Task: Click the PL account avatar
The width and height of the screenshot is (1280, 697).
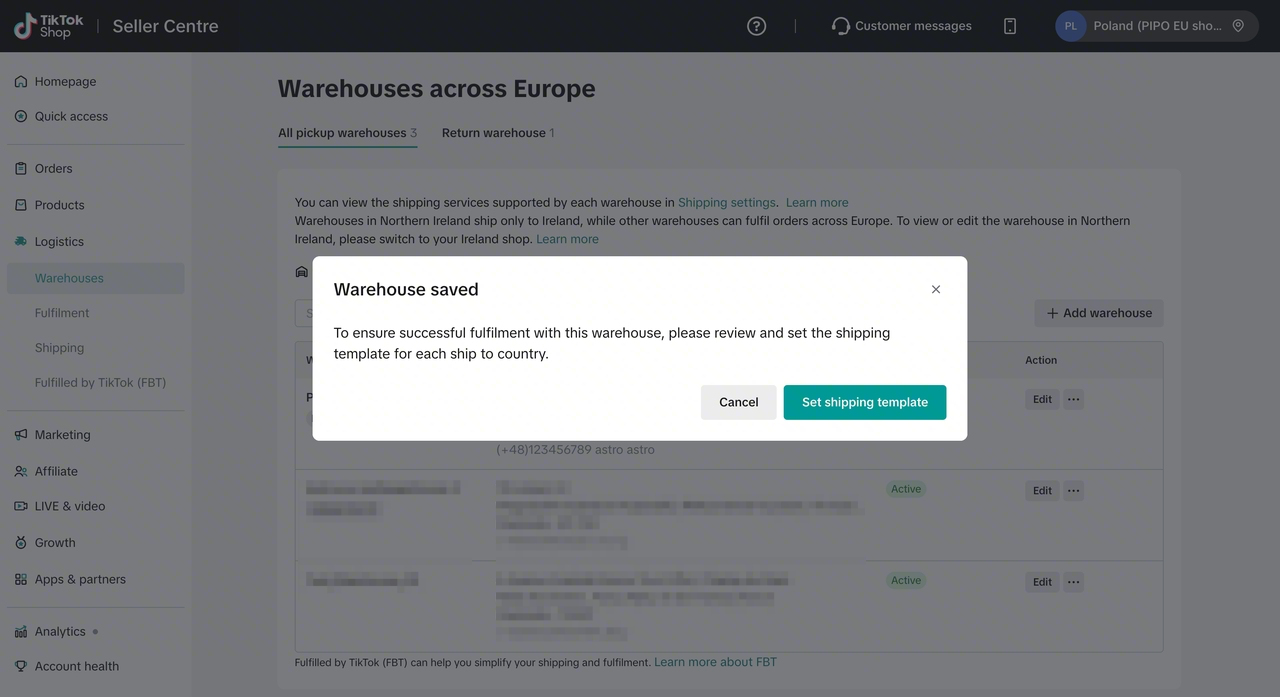Action: pyautogui.click(x=1071, y=26)
